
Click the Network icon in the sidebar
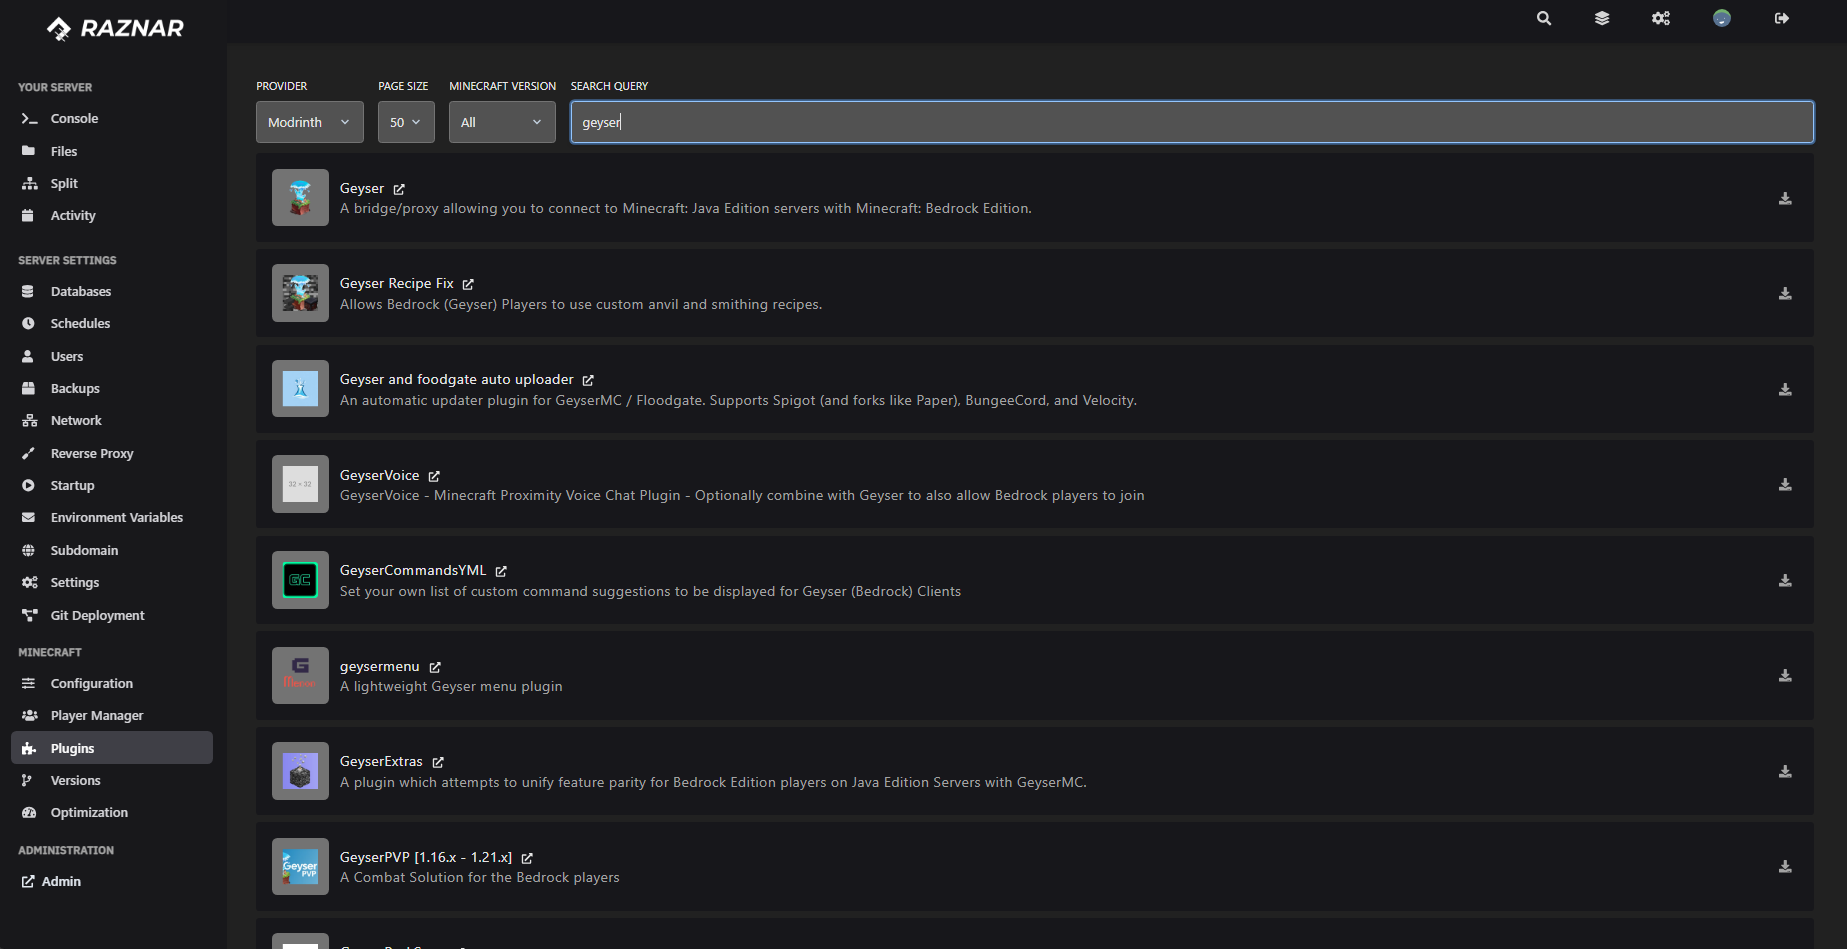[31, 420]
